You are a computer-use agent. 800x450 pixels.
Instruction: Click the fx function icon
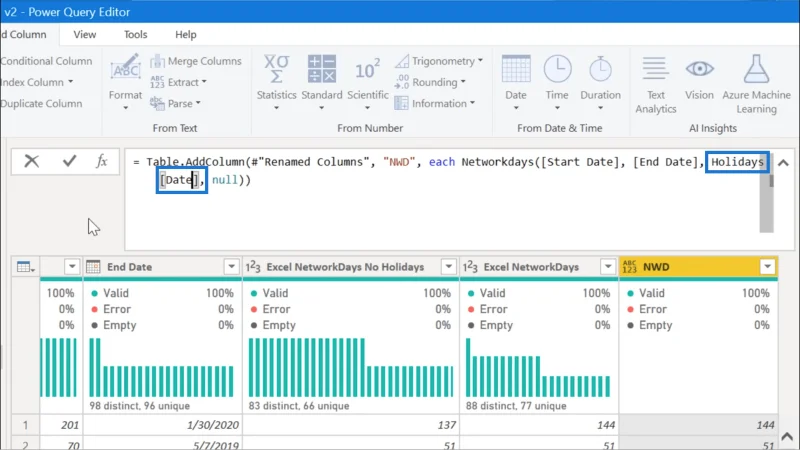tap(102, 161)
